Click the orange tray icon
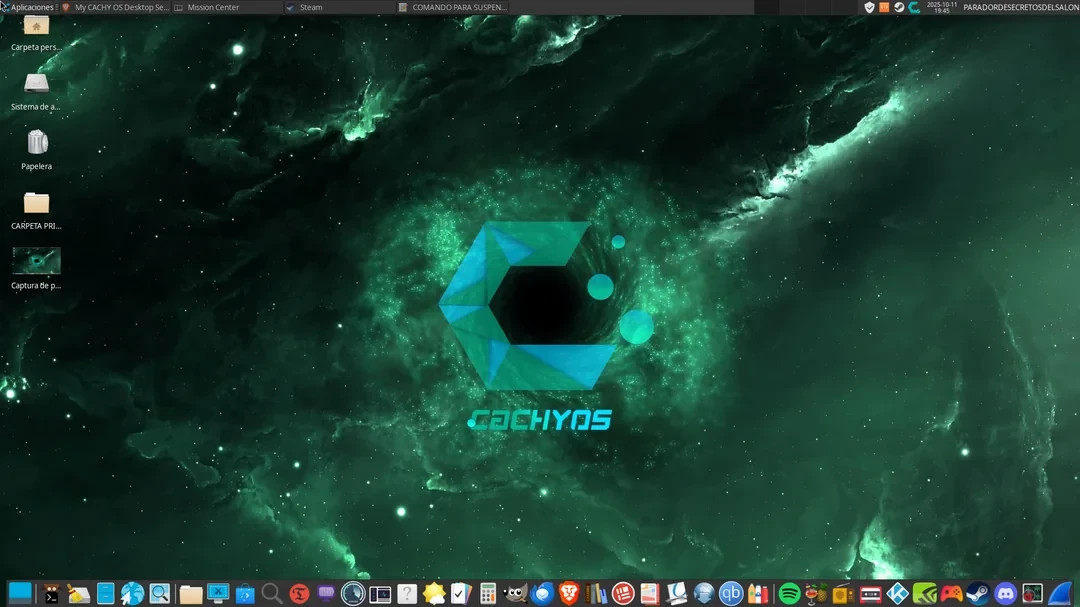Image resolution: width=1080 pixels, height=607 pixels. [x=884, y=7]
